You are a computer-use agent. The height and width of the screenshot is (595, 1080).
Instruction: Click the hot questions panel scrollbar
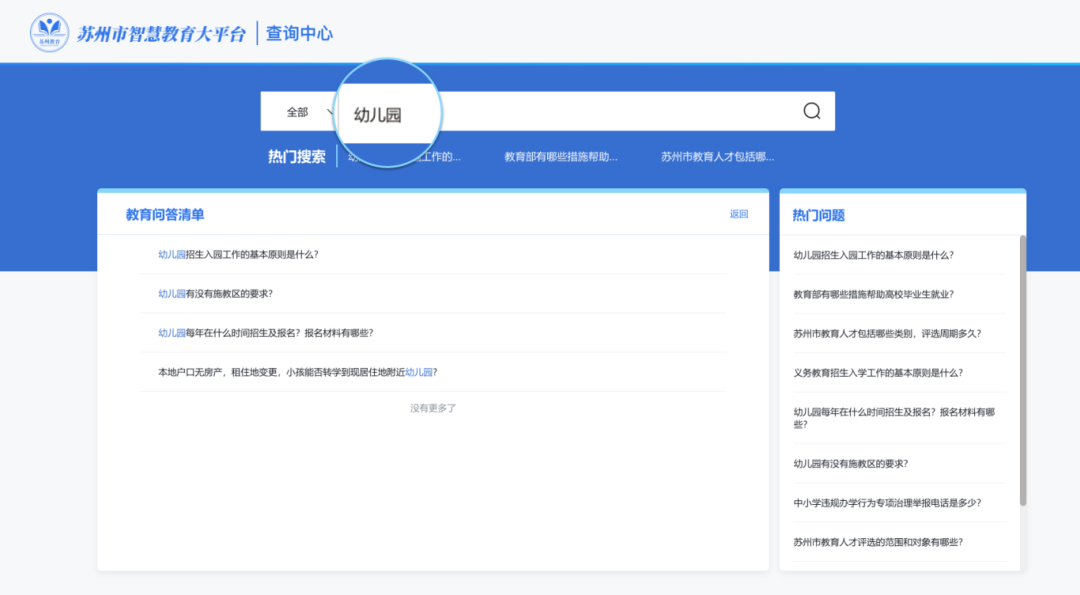pyautogui.click(x=1021, y=370)
